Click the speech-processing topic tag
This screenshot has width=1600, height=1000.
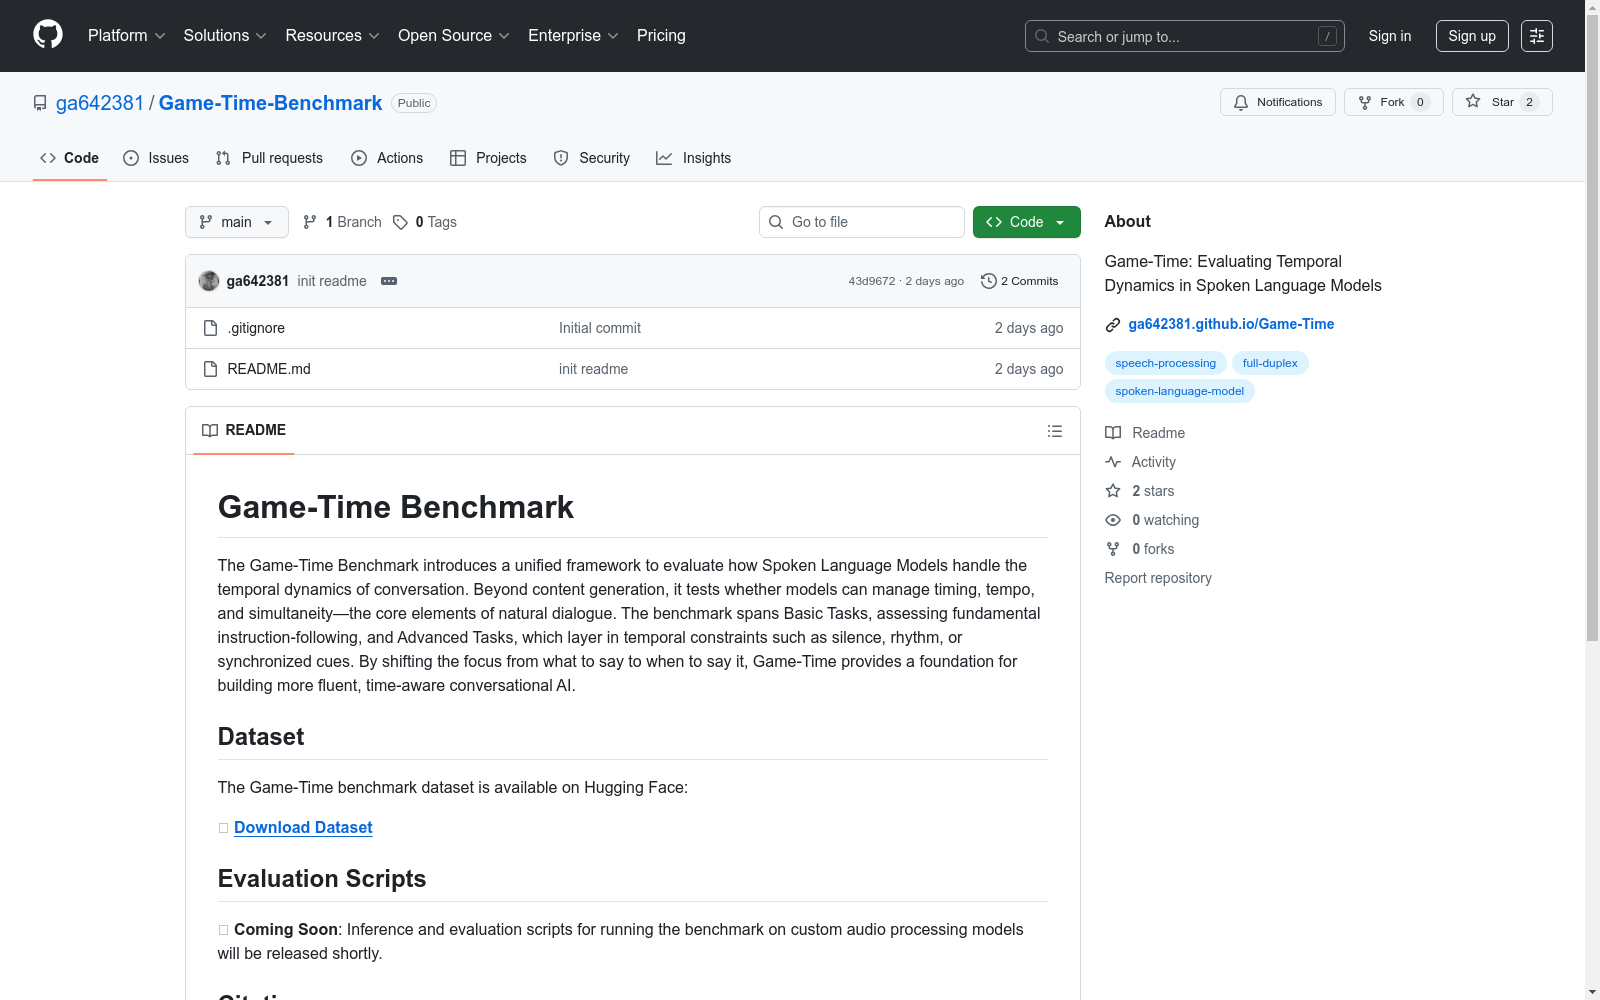pyautogui.click(x=1166, y=363)
